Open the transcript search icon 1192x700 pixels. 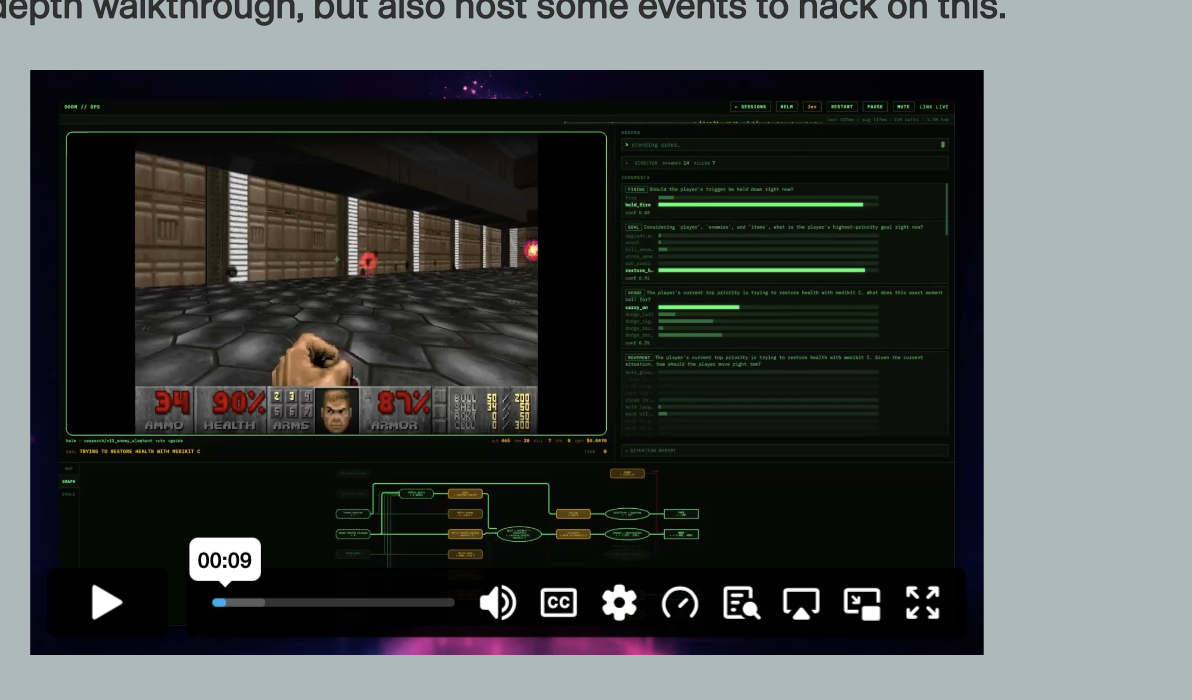point(740,603)
